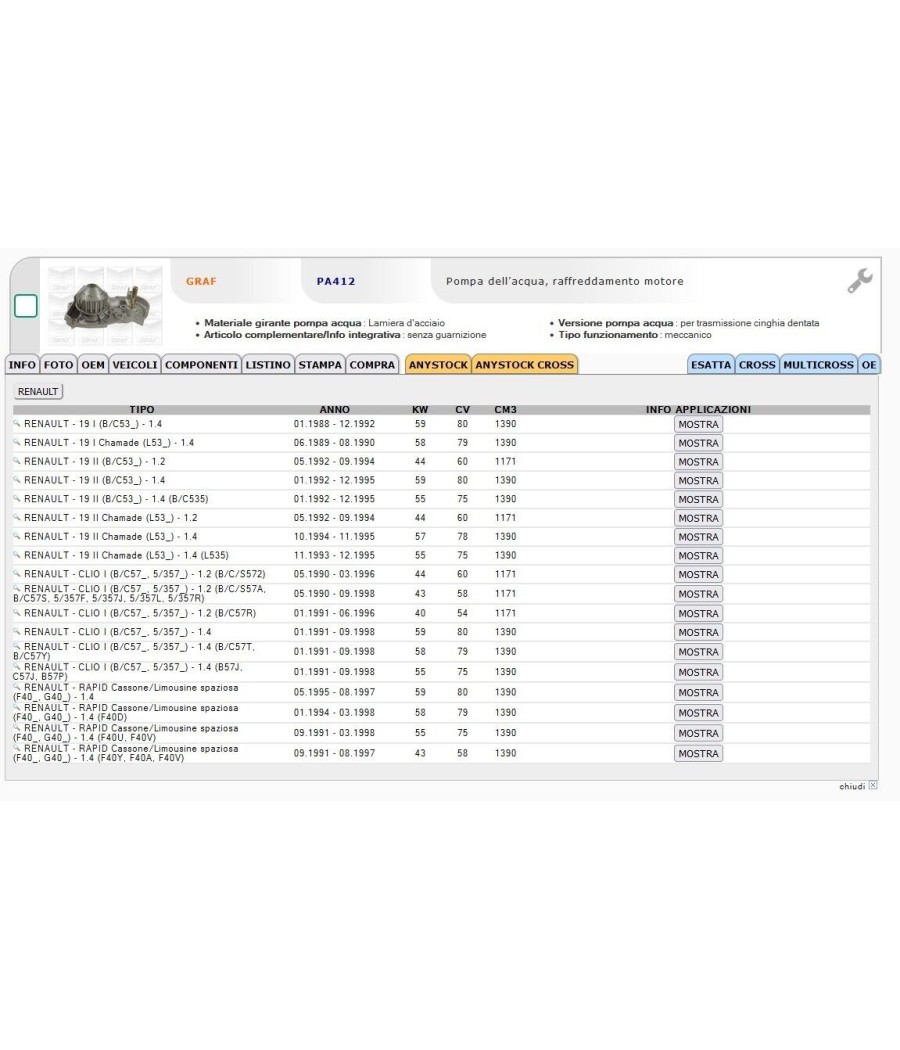Click MOSTRA for CLIO I 1.2 (B/C/S572)
The height and width of the screenshot is (1050, 900).
(698, 574)
